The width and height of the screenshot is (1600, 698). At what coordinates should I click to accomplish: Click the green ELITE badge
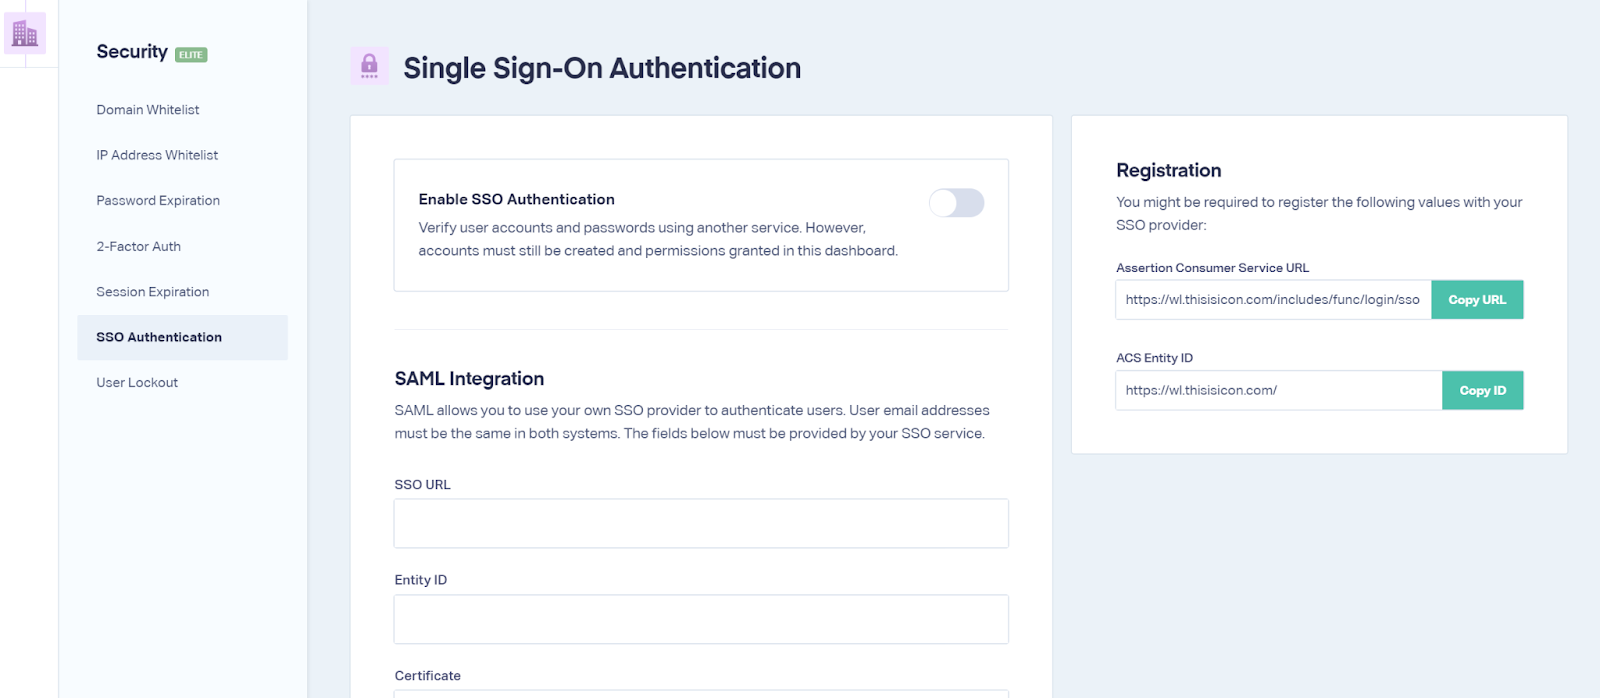tap(191, 55)
